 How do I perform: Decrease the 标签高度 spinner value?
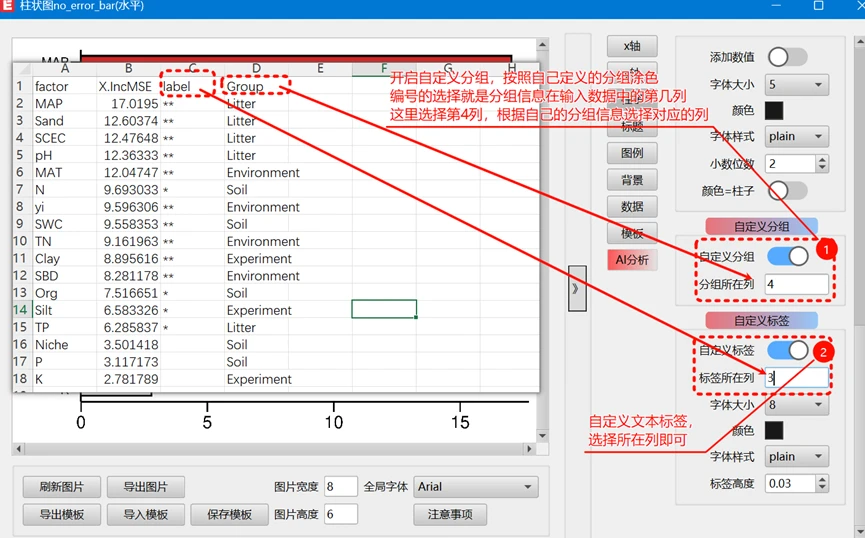(x=822, y=488)
